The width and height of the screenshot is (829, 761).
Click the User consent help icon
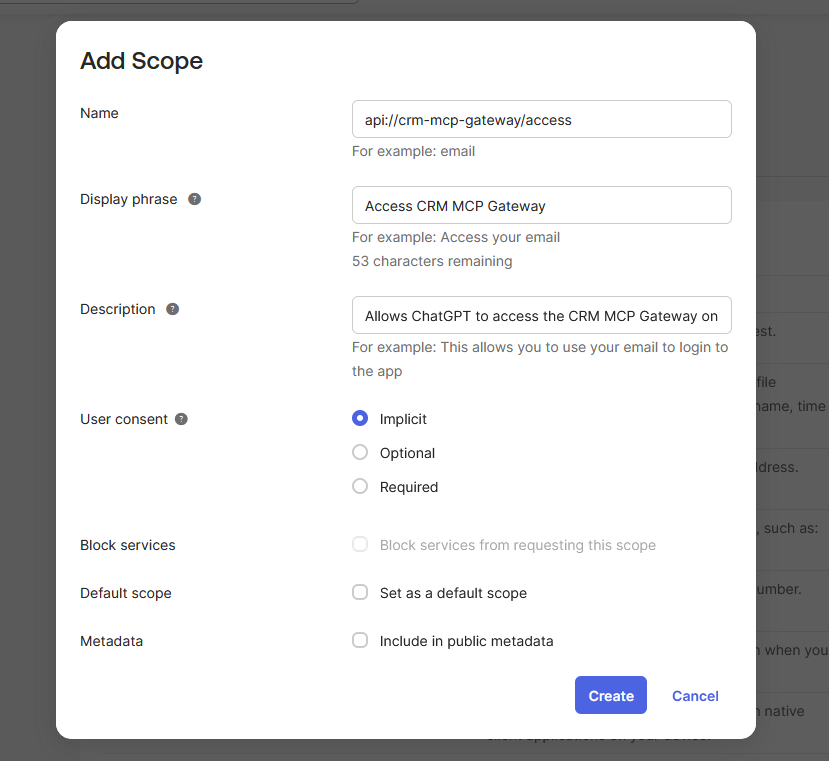pos(181,419)
